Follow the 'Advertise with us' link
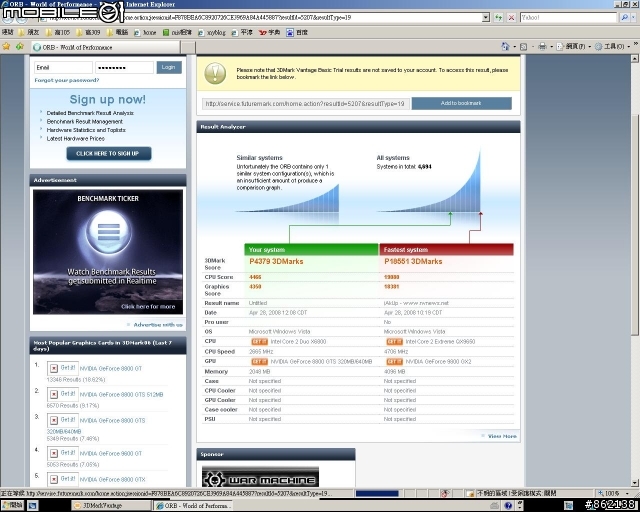 coord(158,325)
